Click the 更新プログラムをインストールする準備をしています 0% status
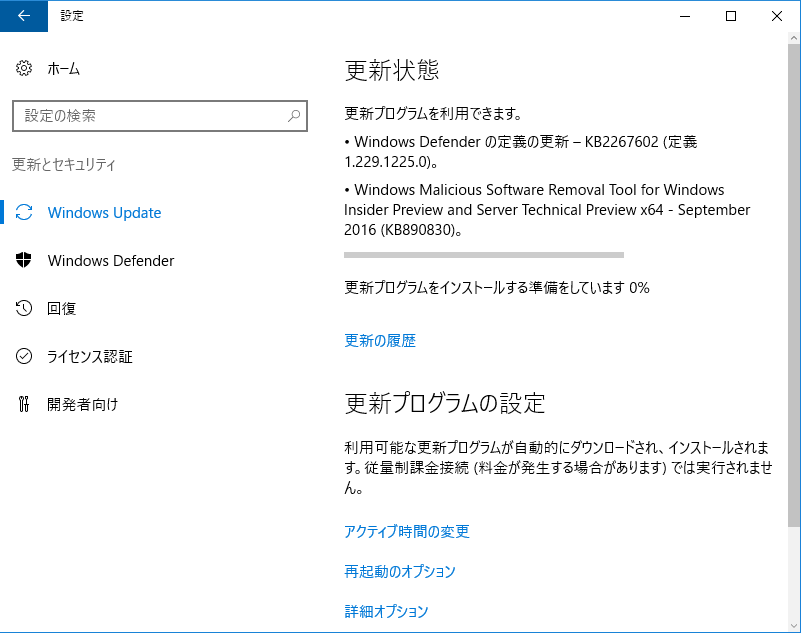 click(497, 288)
